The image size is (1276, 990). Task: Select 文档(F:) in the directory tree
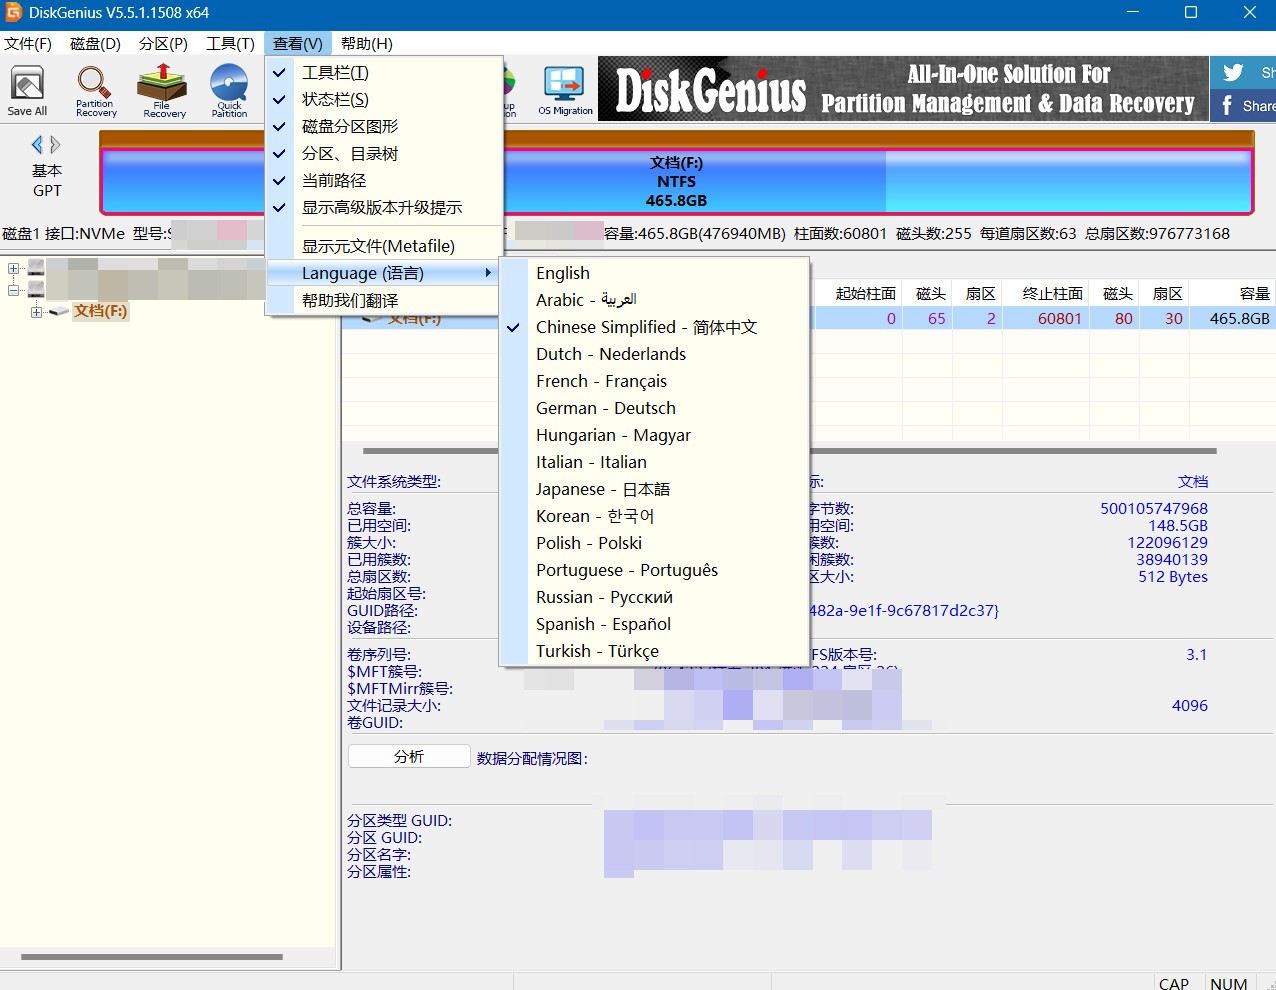point(100,311)
